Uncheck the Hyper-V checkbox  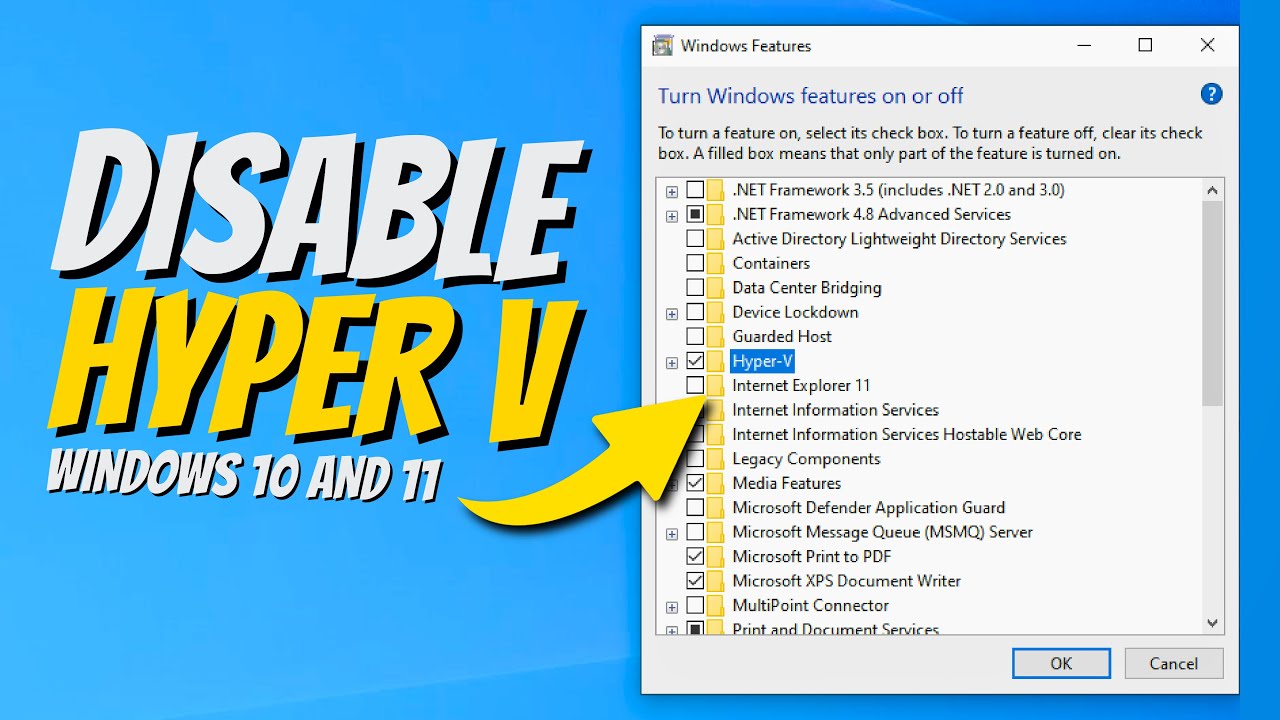pyautogui.click(x=695, y=361)
